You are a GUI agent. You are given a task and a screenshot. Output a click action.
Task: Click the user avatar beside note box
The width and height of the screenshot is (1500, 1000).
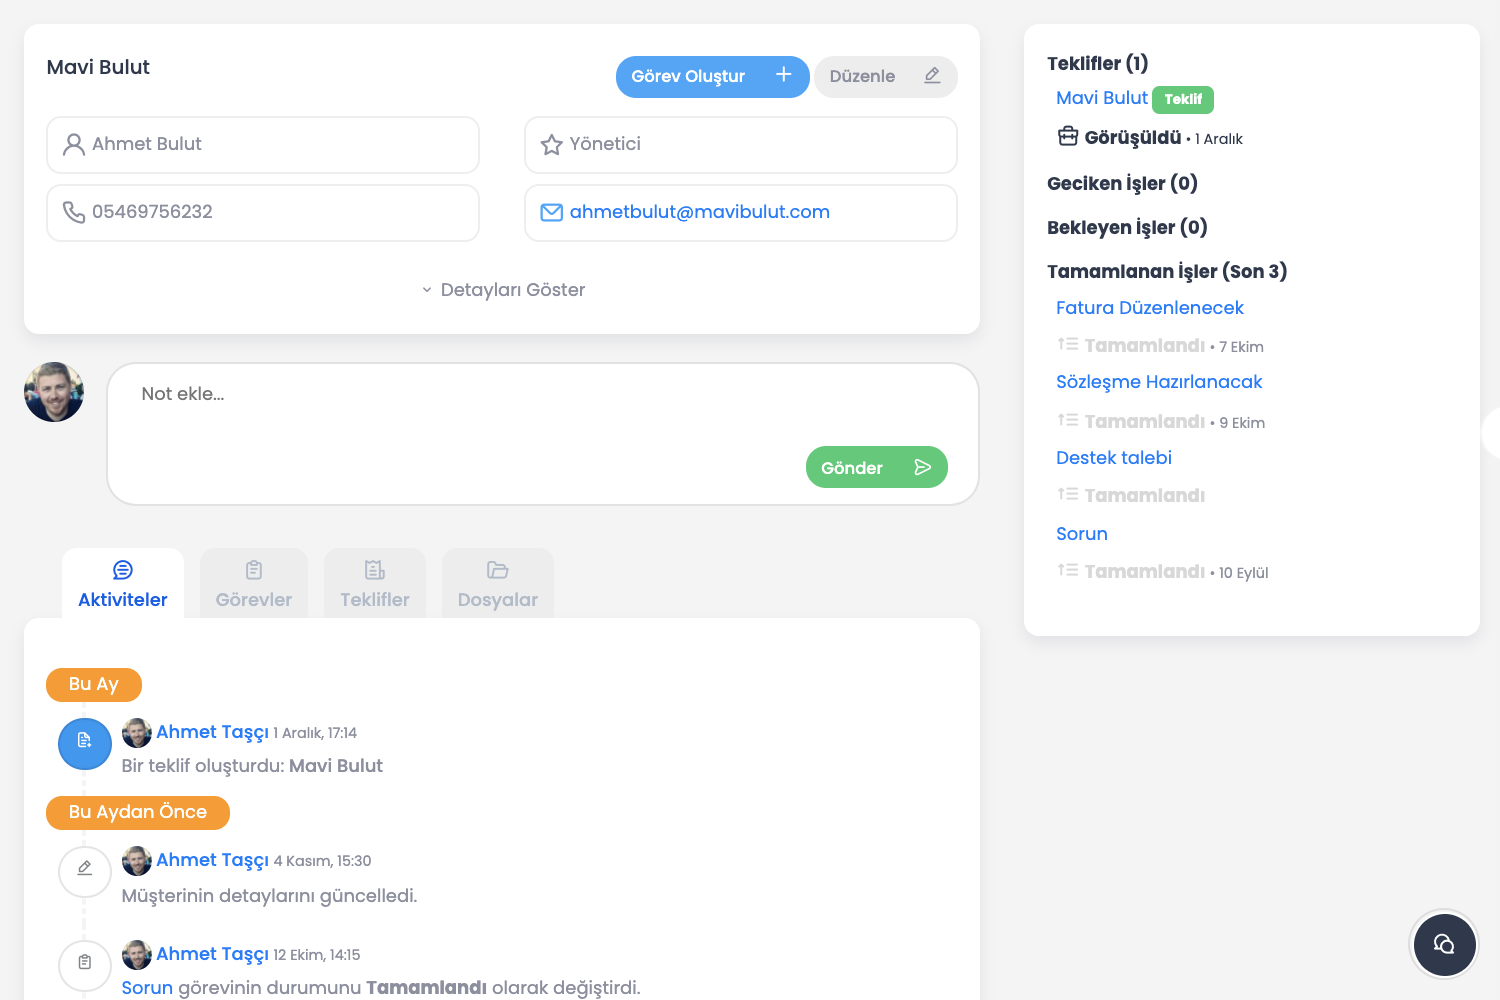(54, 392)
